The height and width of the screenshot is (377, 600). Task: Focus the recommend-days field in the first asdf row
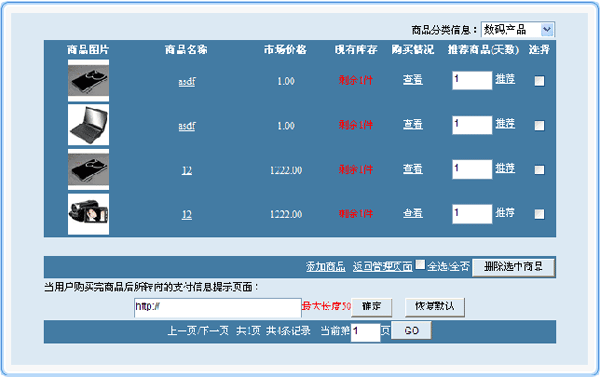pyautogui.click(x=472, y=80)
